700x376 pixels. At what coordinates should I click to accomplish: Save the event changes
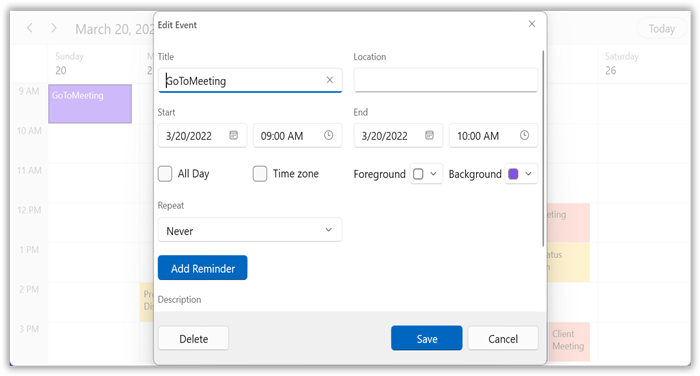point(427,338)
